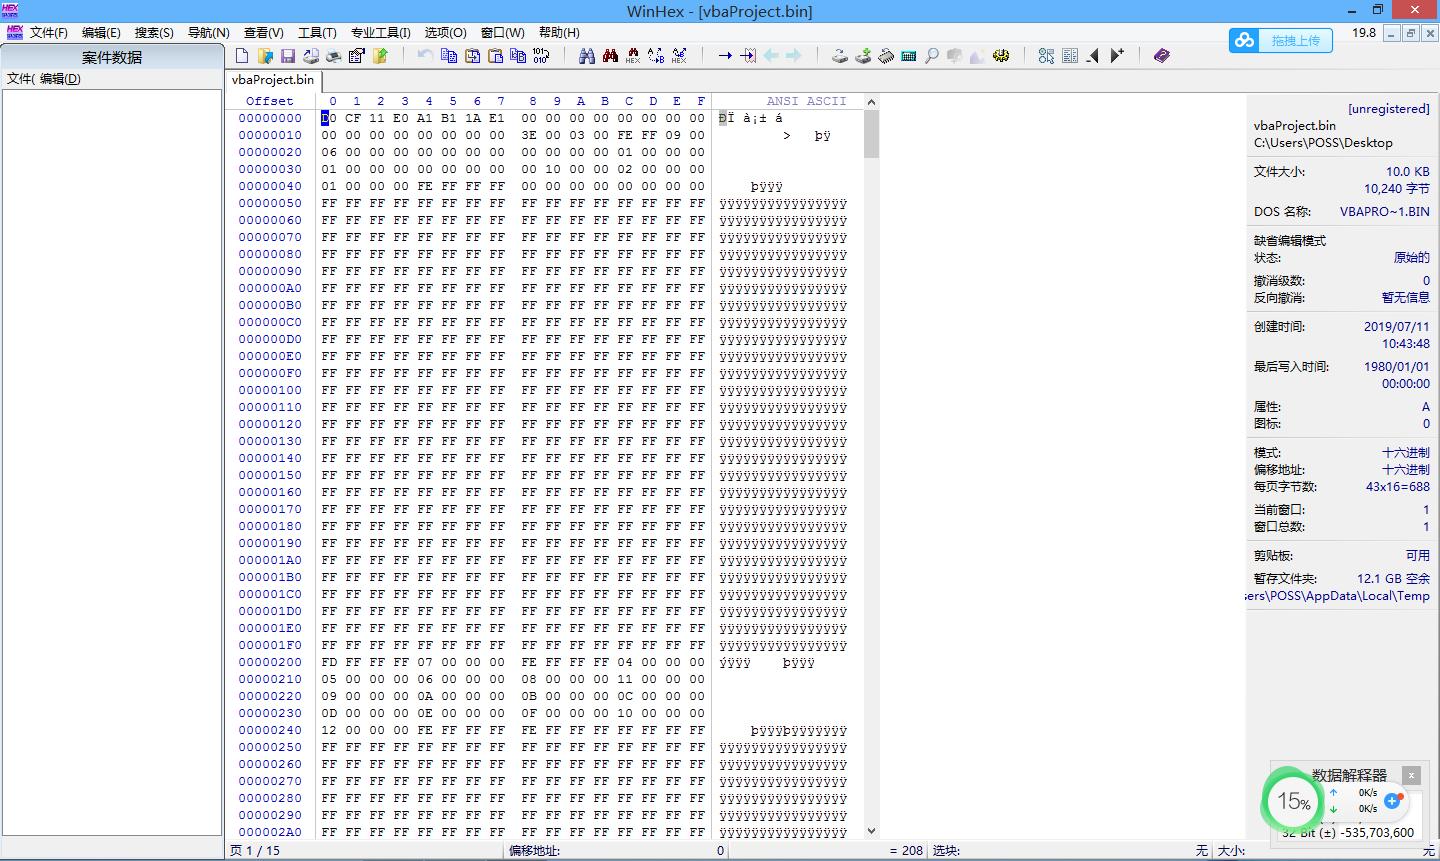Click the Open Disk drive icon
The height and width of the screenshot is (861, 1440).
[x=840, y=56]
